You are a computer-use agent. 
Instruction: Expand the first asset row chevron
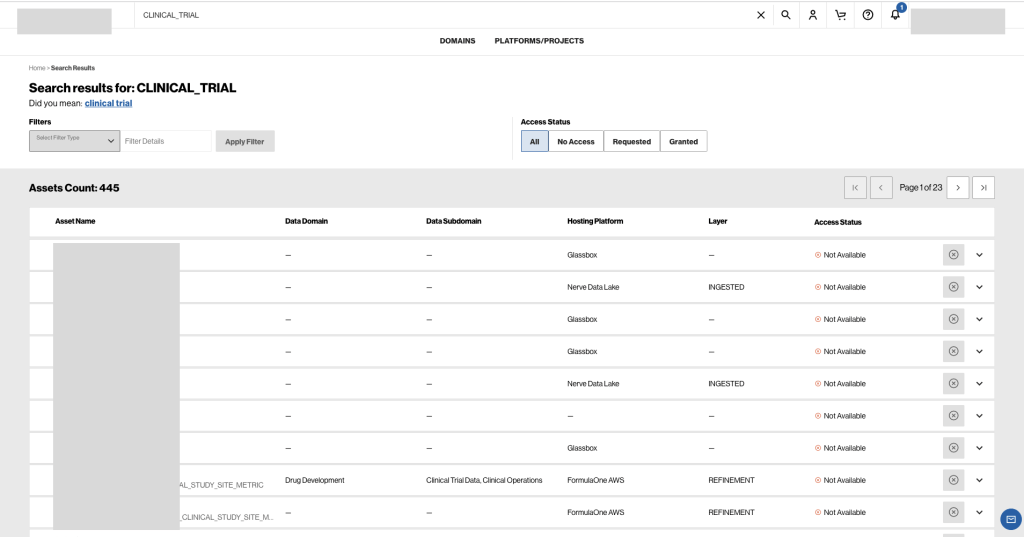[x=979, y=255]
